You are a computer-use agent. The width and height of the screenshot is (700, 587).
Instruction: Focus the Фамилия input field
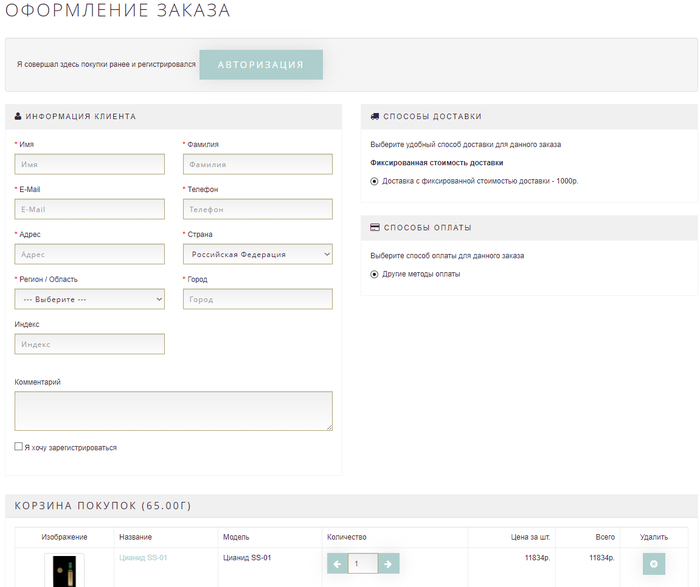pyautogui.click(x=258, y=164)
